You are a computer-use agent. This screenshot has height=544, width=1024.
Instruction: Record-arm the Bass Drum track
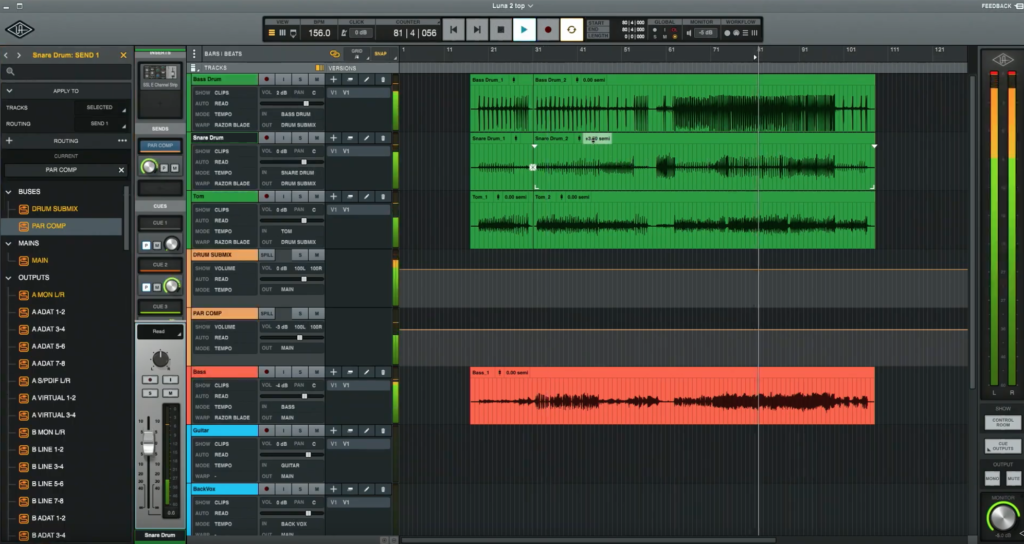[x=266, y=80]
